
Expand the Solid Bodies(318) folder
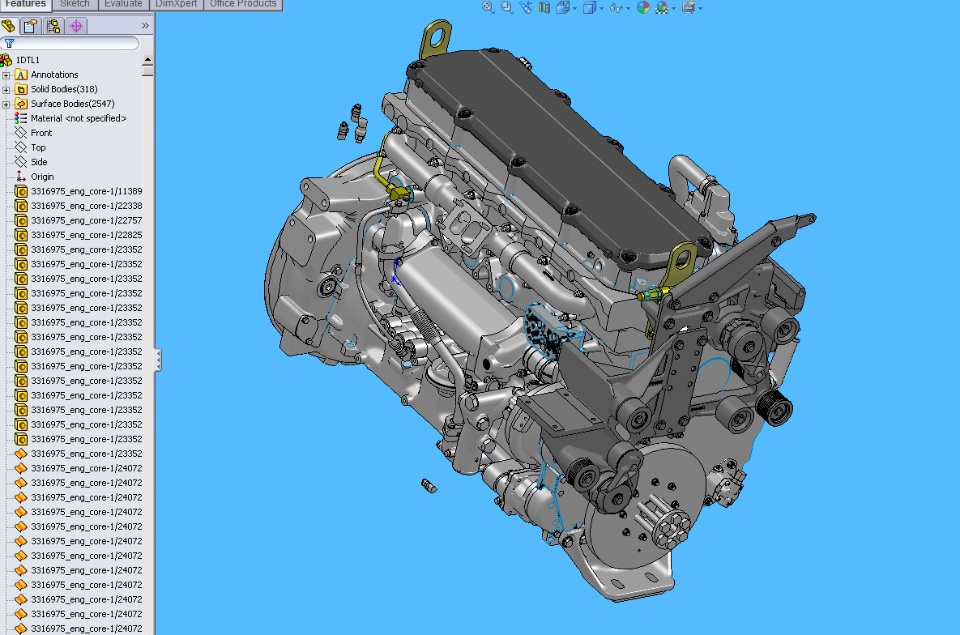pos(6,89)
